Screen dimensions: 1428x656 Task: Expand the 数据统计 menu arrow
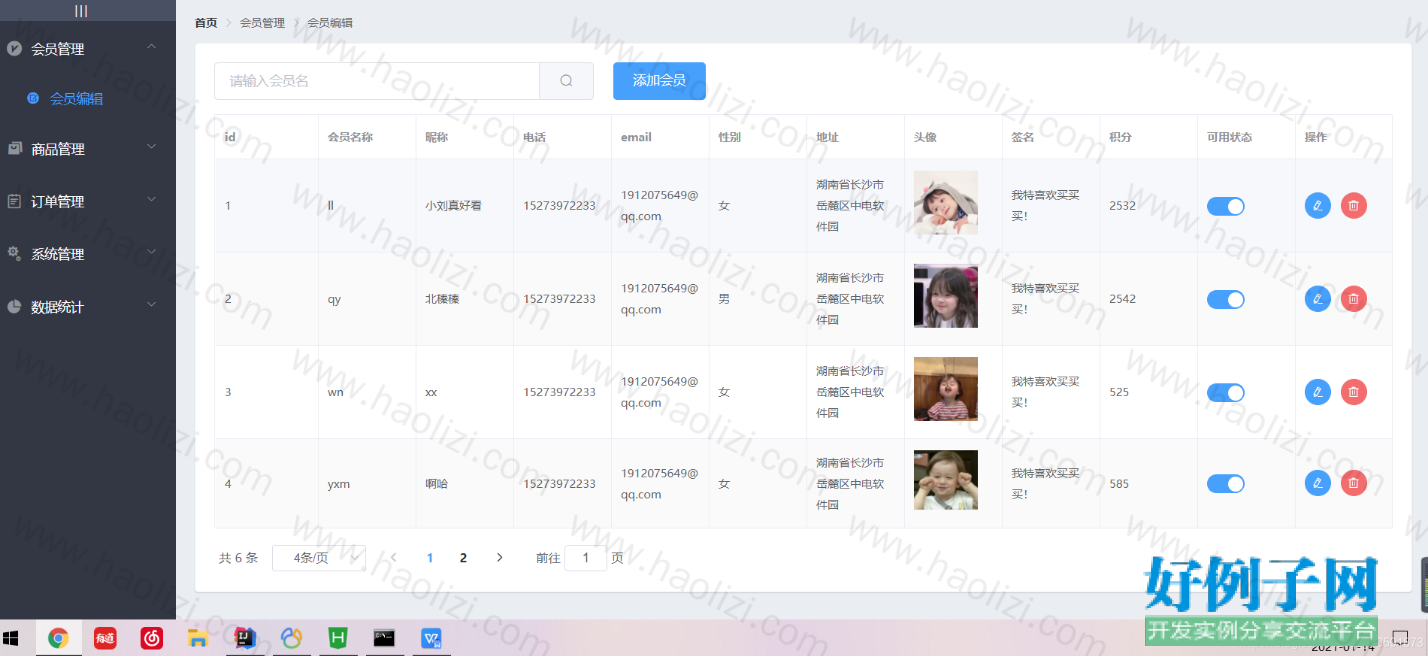pos(151,305)
